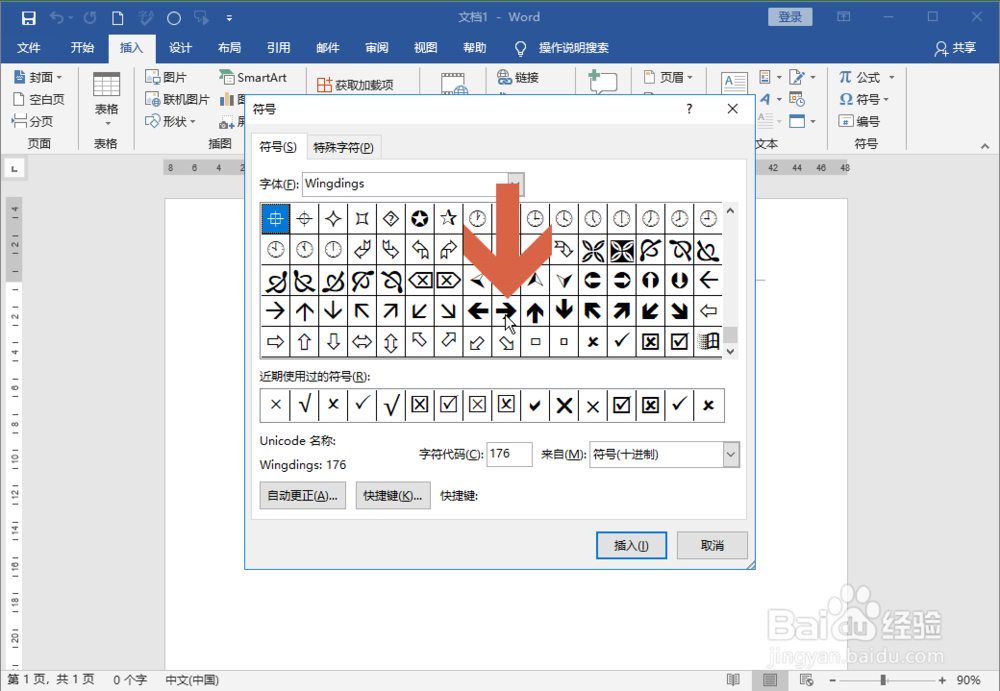Insert a page break (分页)
The image size is (1000, 691).
point(33,121)
